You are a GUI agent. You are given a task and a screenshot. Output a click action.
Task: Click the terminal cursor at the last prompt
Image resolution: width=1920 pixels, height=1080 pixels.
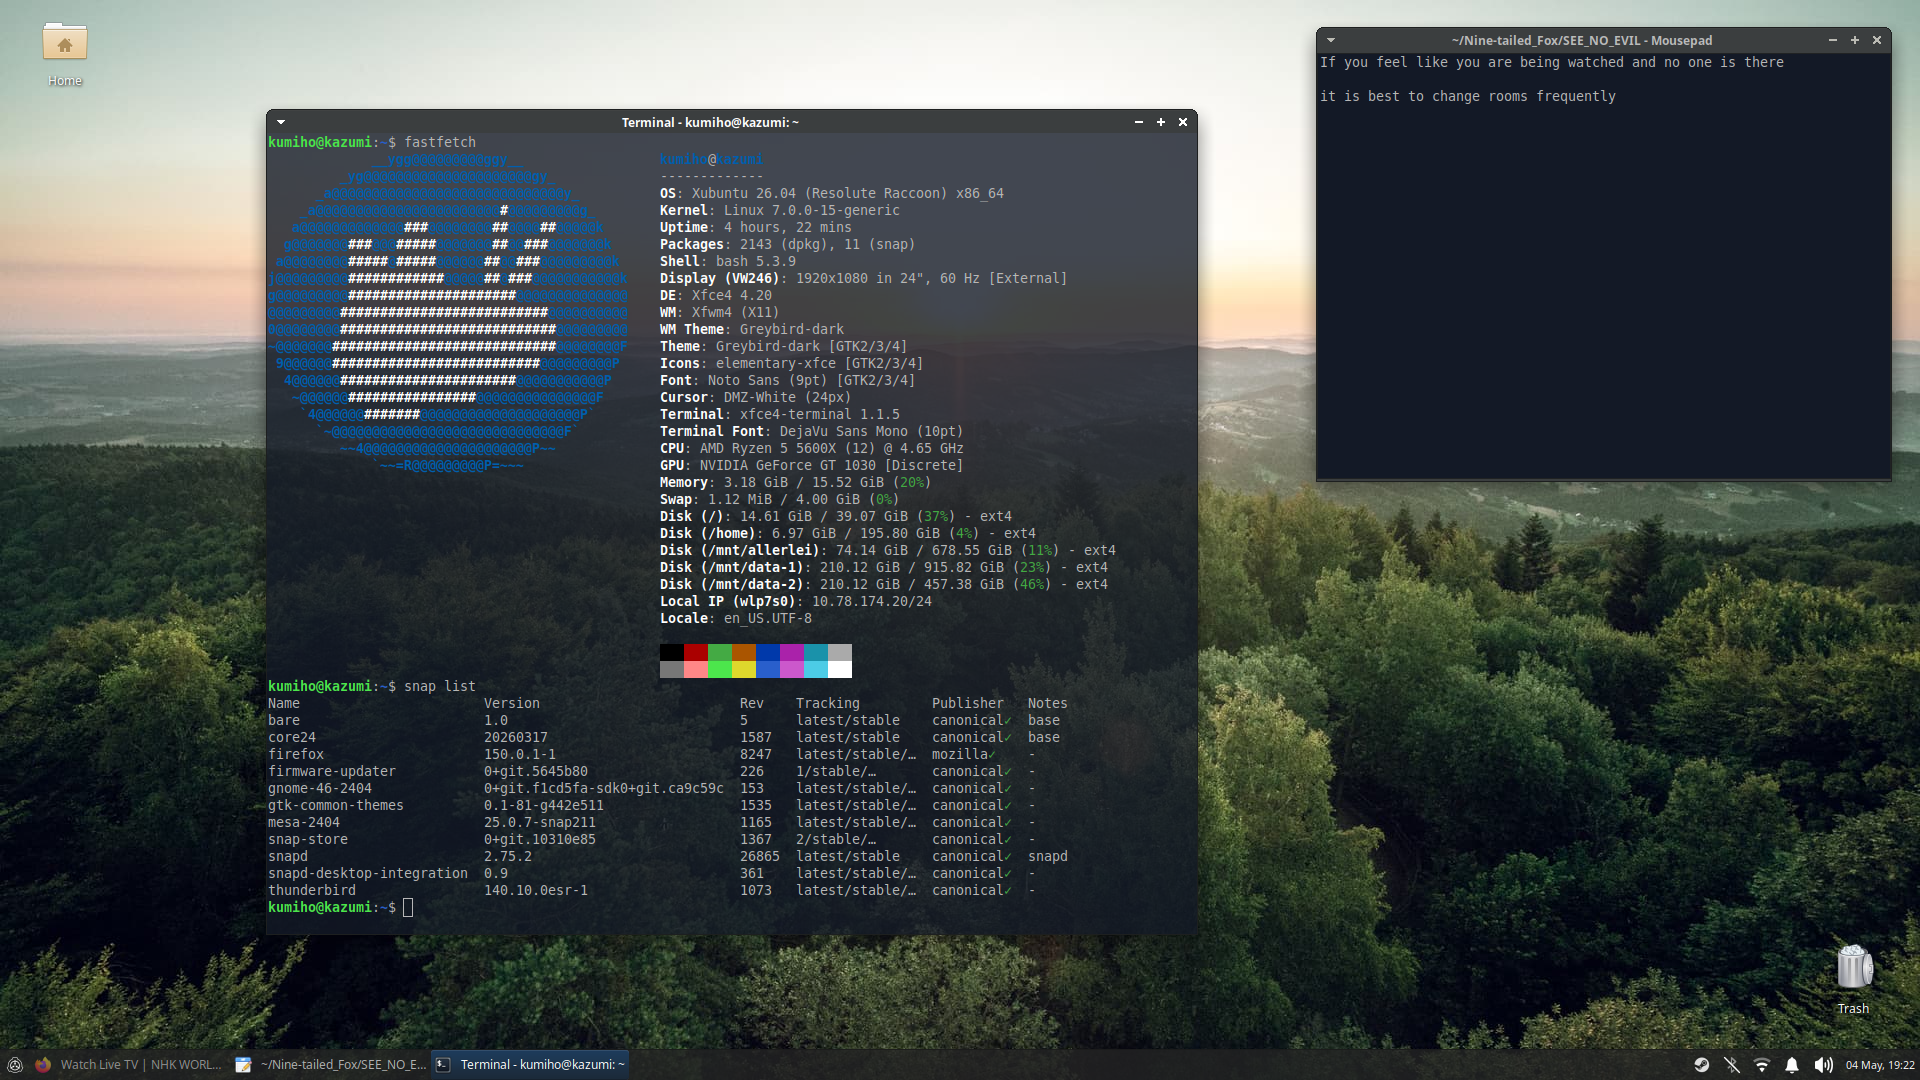point(408,907)
